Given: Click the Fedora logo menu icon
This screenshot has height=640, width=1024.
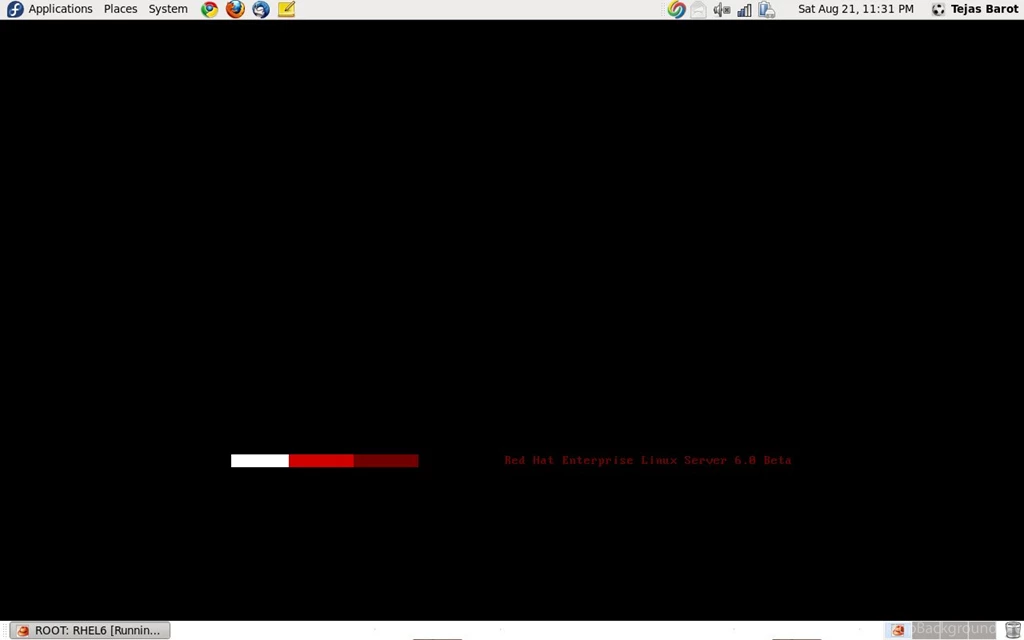Looking at the screenshot, I should pos(14,9).
